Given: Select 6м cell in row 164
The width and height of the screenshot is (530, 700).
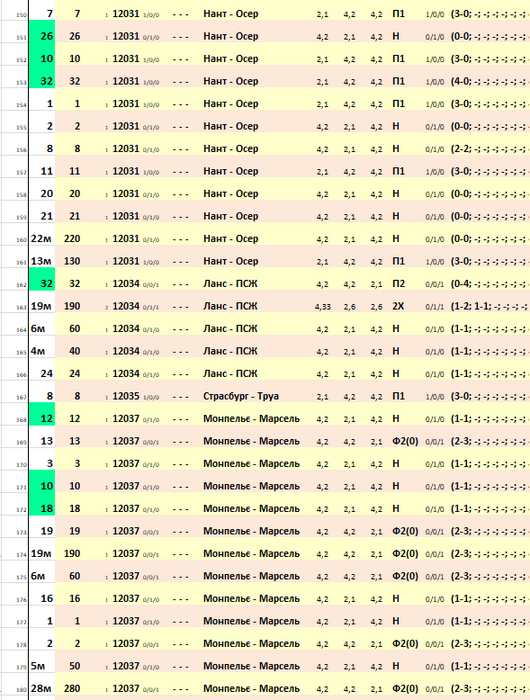Looking at the screenshot, I should (38, 329).
